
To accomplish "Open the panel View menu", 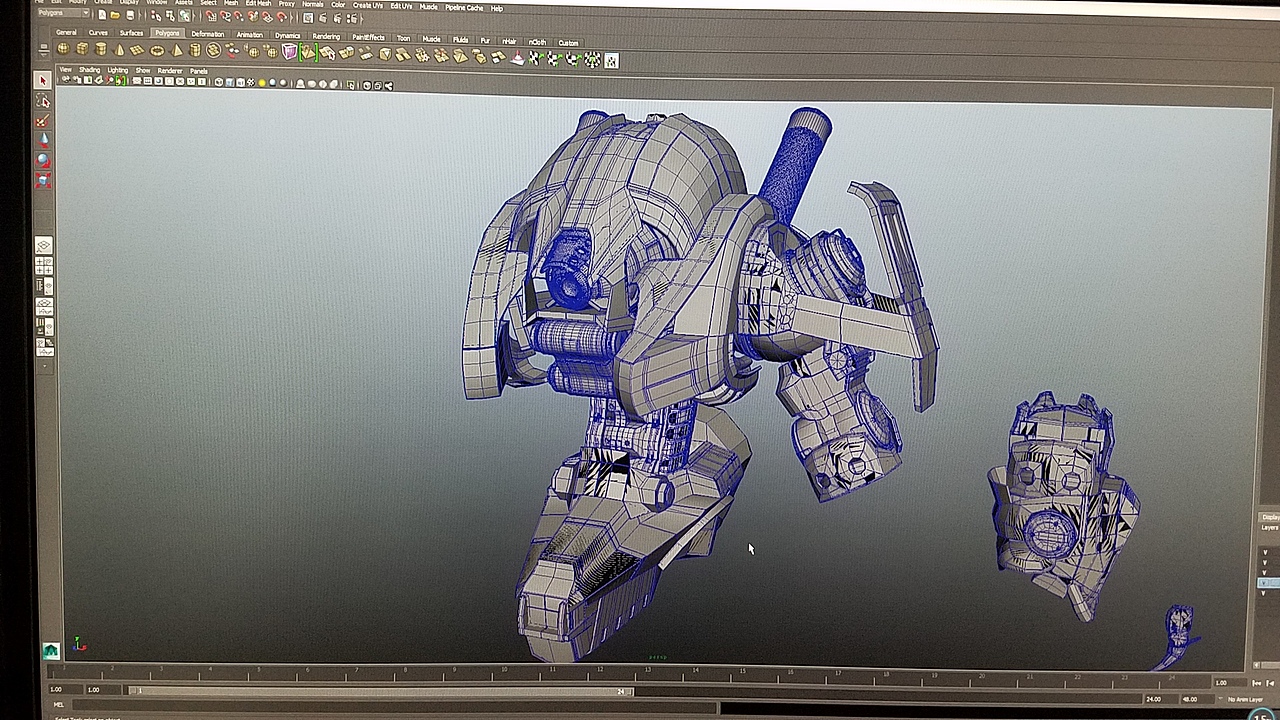I will click(x=66, y=69).
